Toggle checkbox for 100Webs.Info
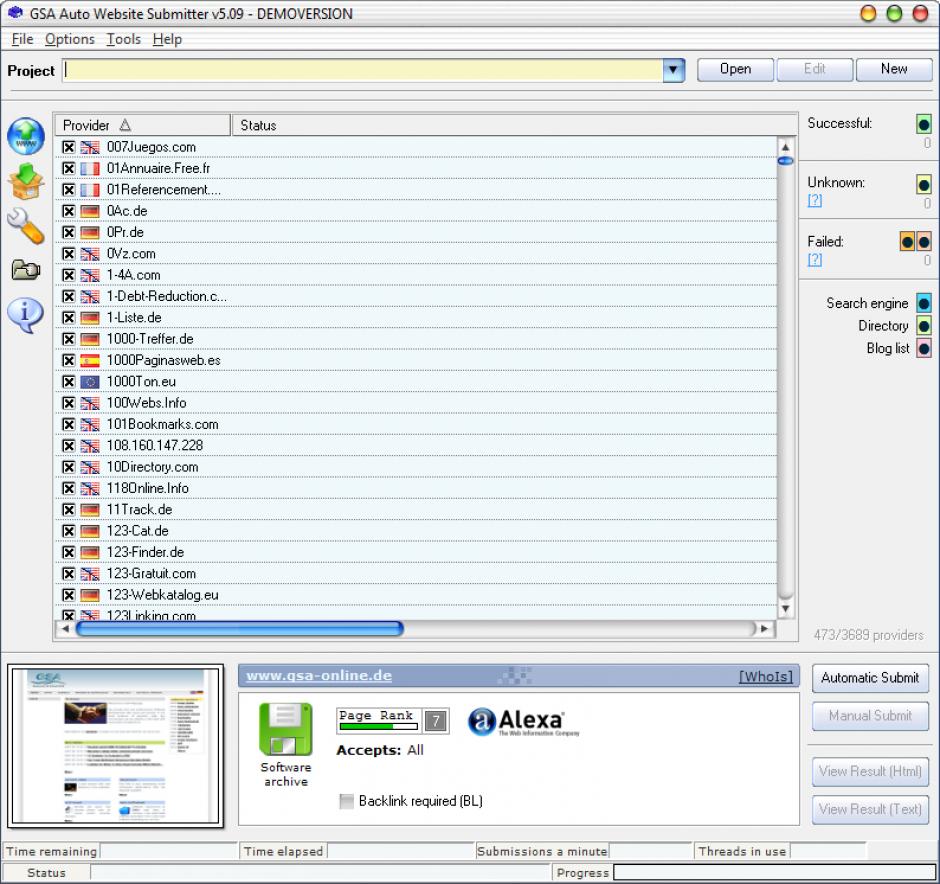This screenshot has height=884, width=940. [69, 403]
